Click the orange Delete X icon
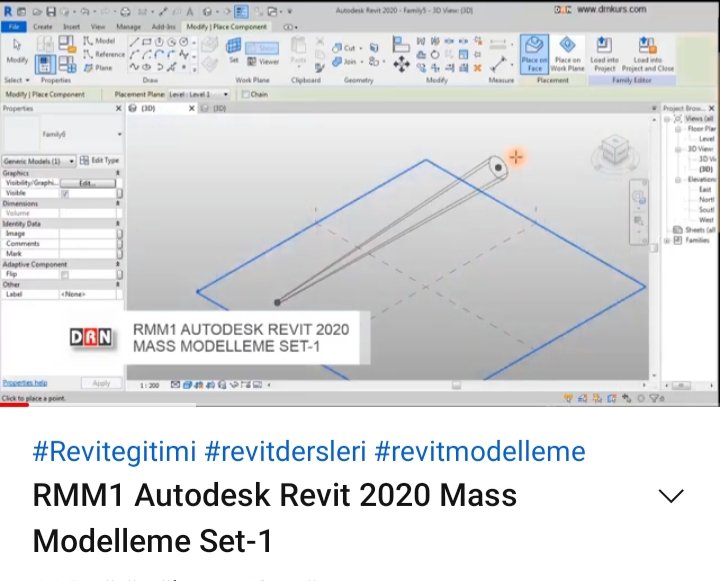 [478, 68]
